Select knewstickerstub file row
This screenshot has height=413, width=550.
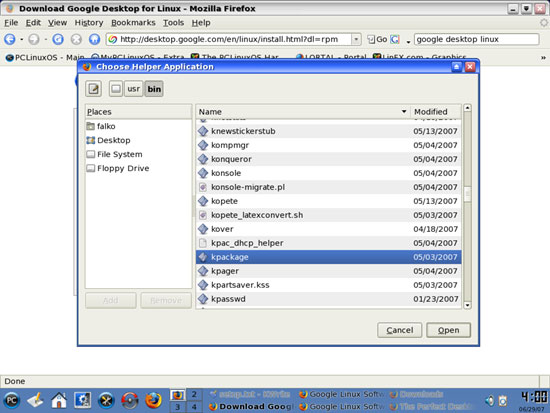click(329, 131)
